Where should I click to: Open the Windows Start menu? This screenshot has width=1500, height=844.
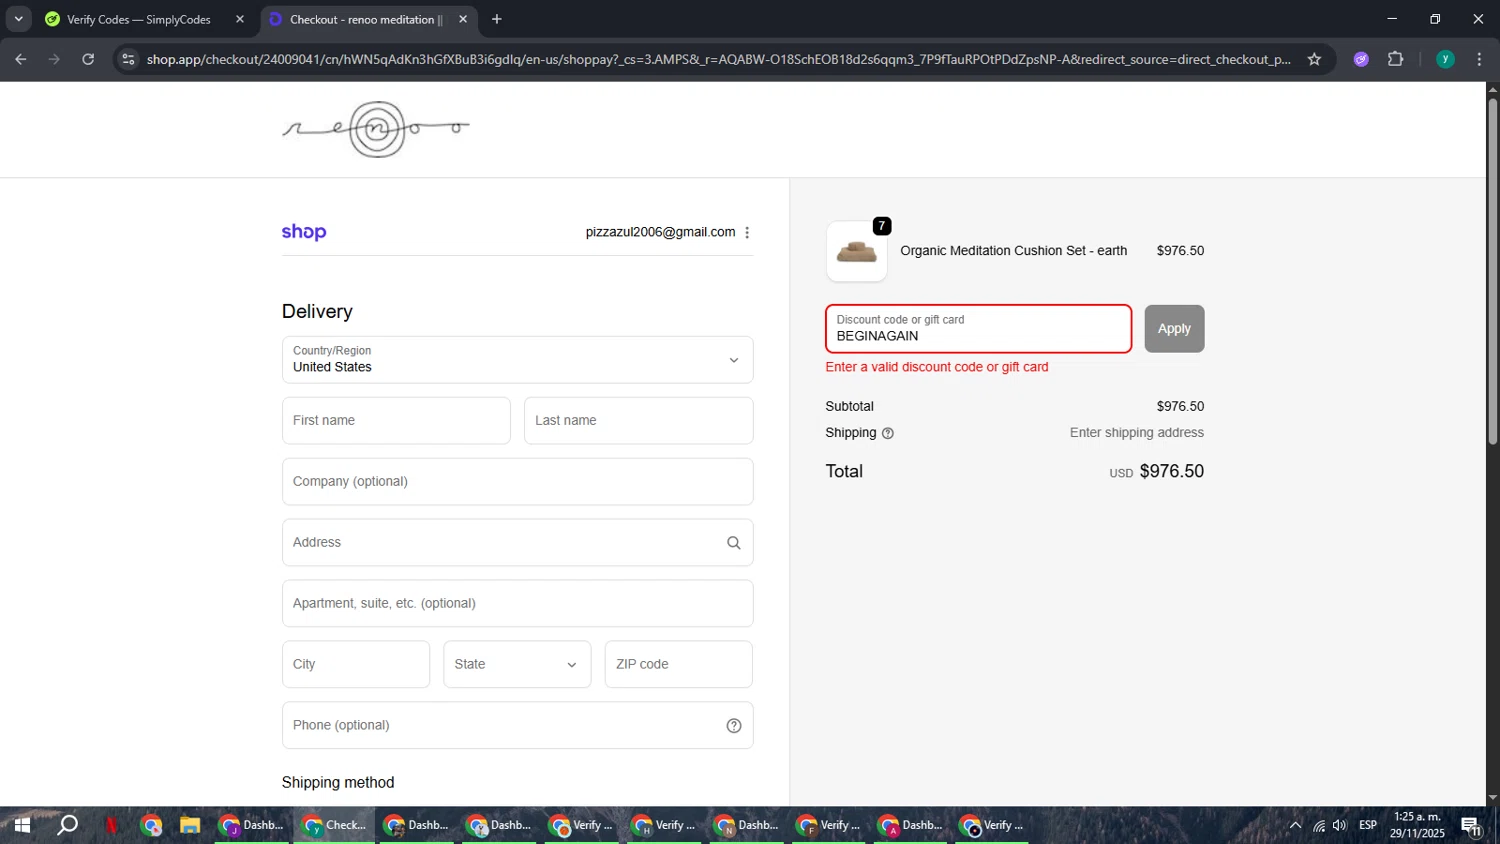21,826
